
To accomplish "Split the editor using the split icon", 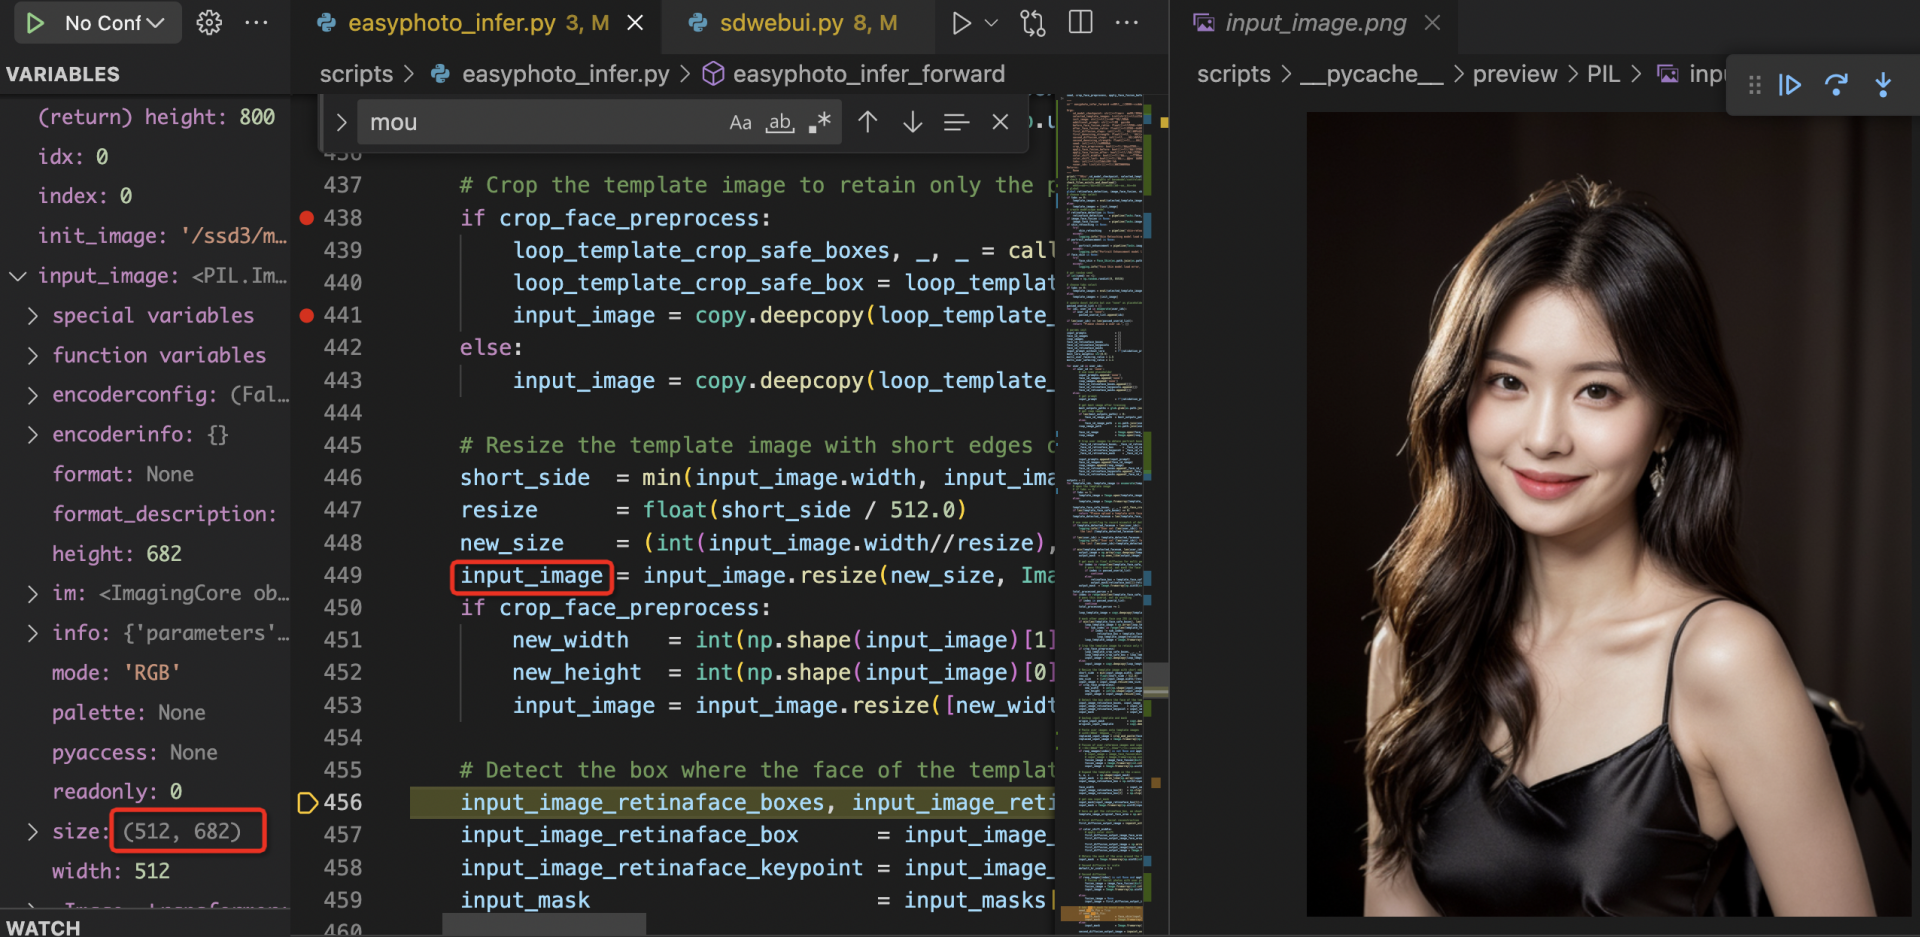I will coord(1080,22).
